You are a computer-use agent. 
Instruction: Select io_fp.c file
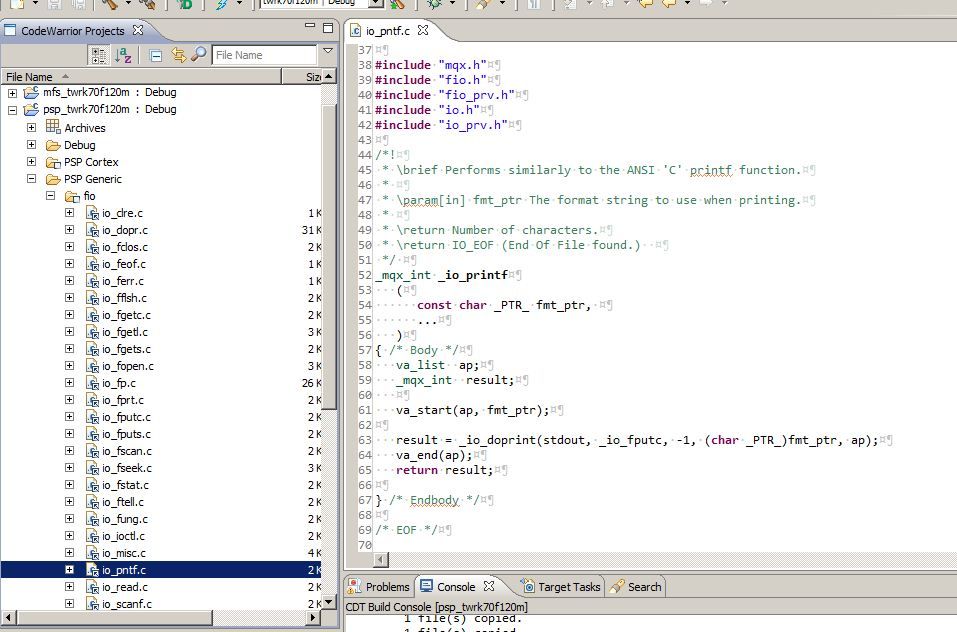[119, 383]
